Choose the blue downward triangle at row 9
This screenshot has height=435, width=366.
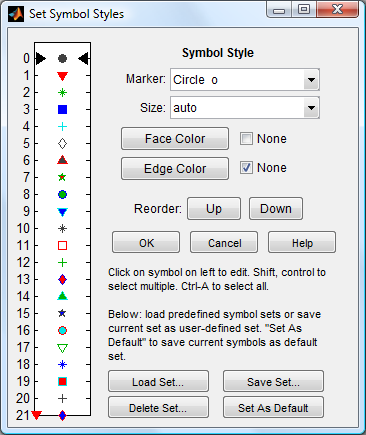point(62,212)
